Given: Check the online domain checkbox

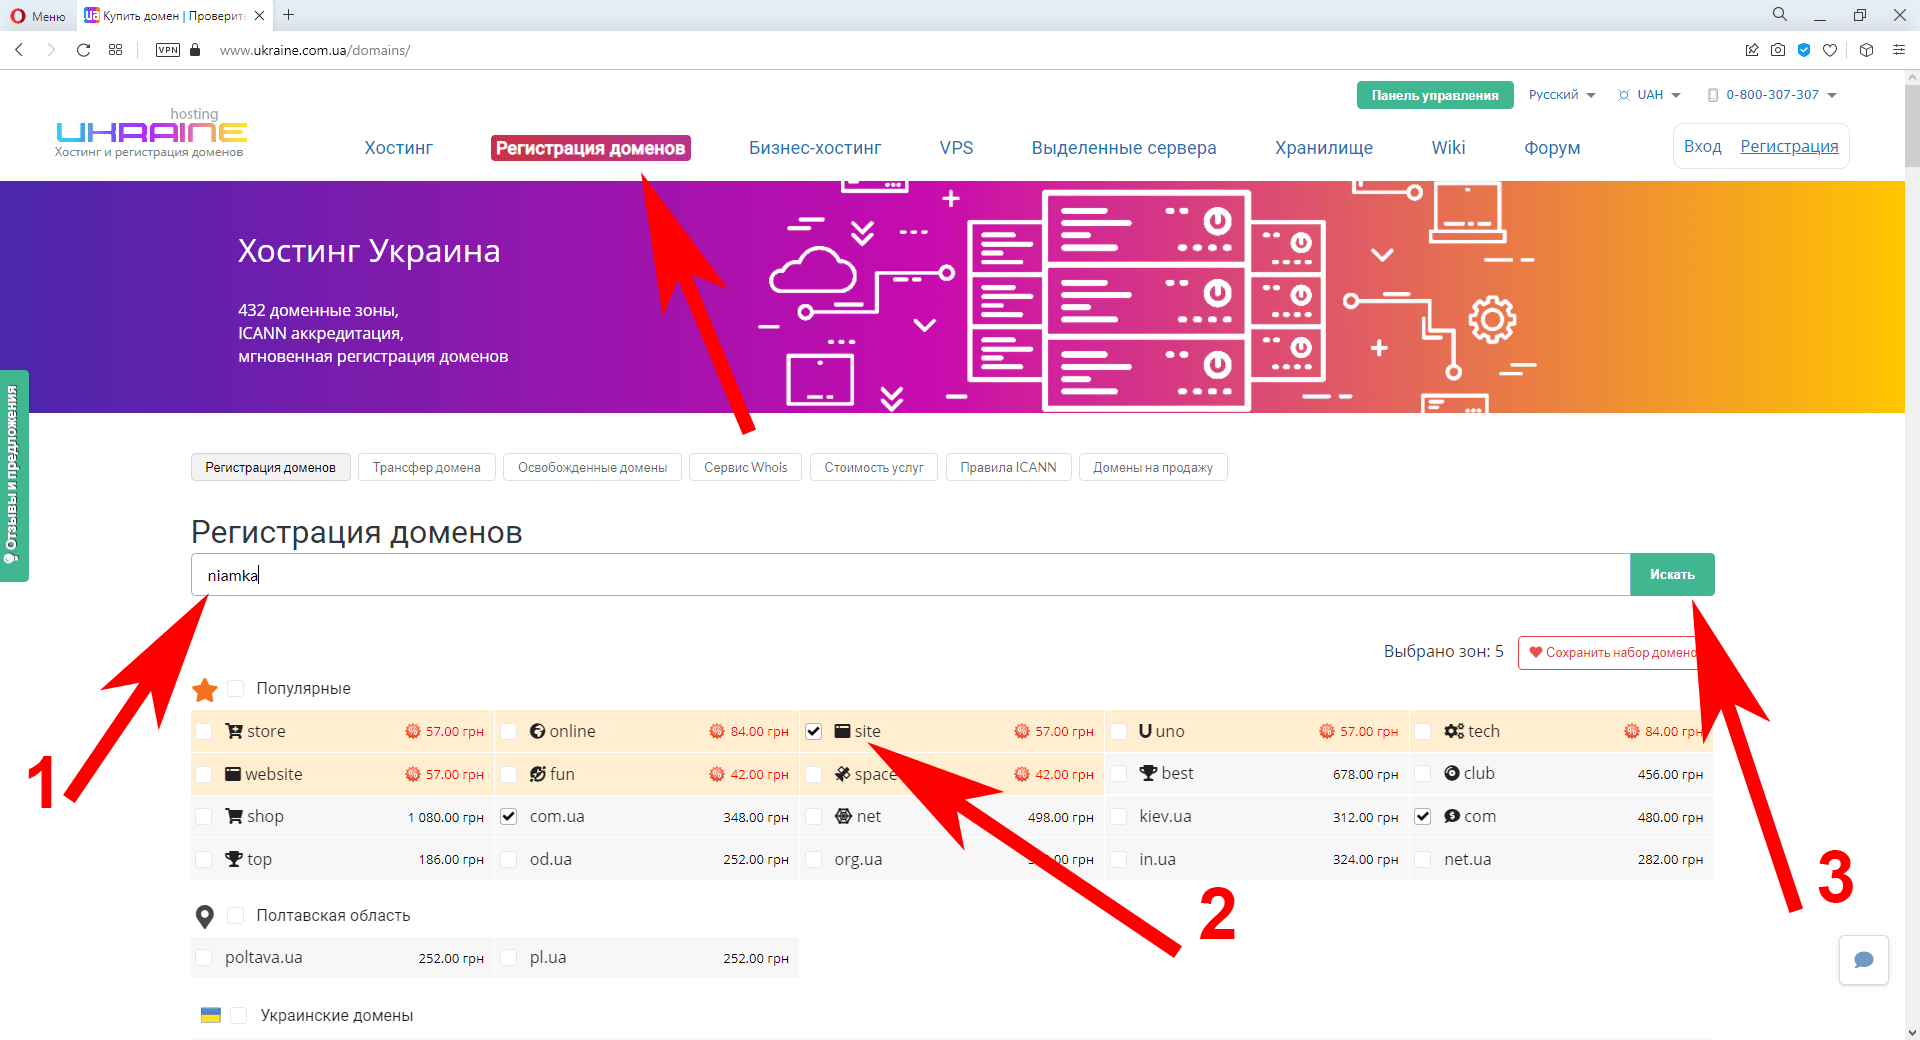Looking at the screenshot, I should 509,731.
